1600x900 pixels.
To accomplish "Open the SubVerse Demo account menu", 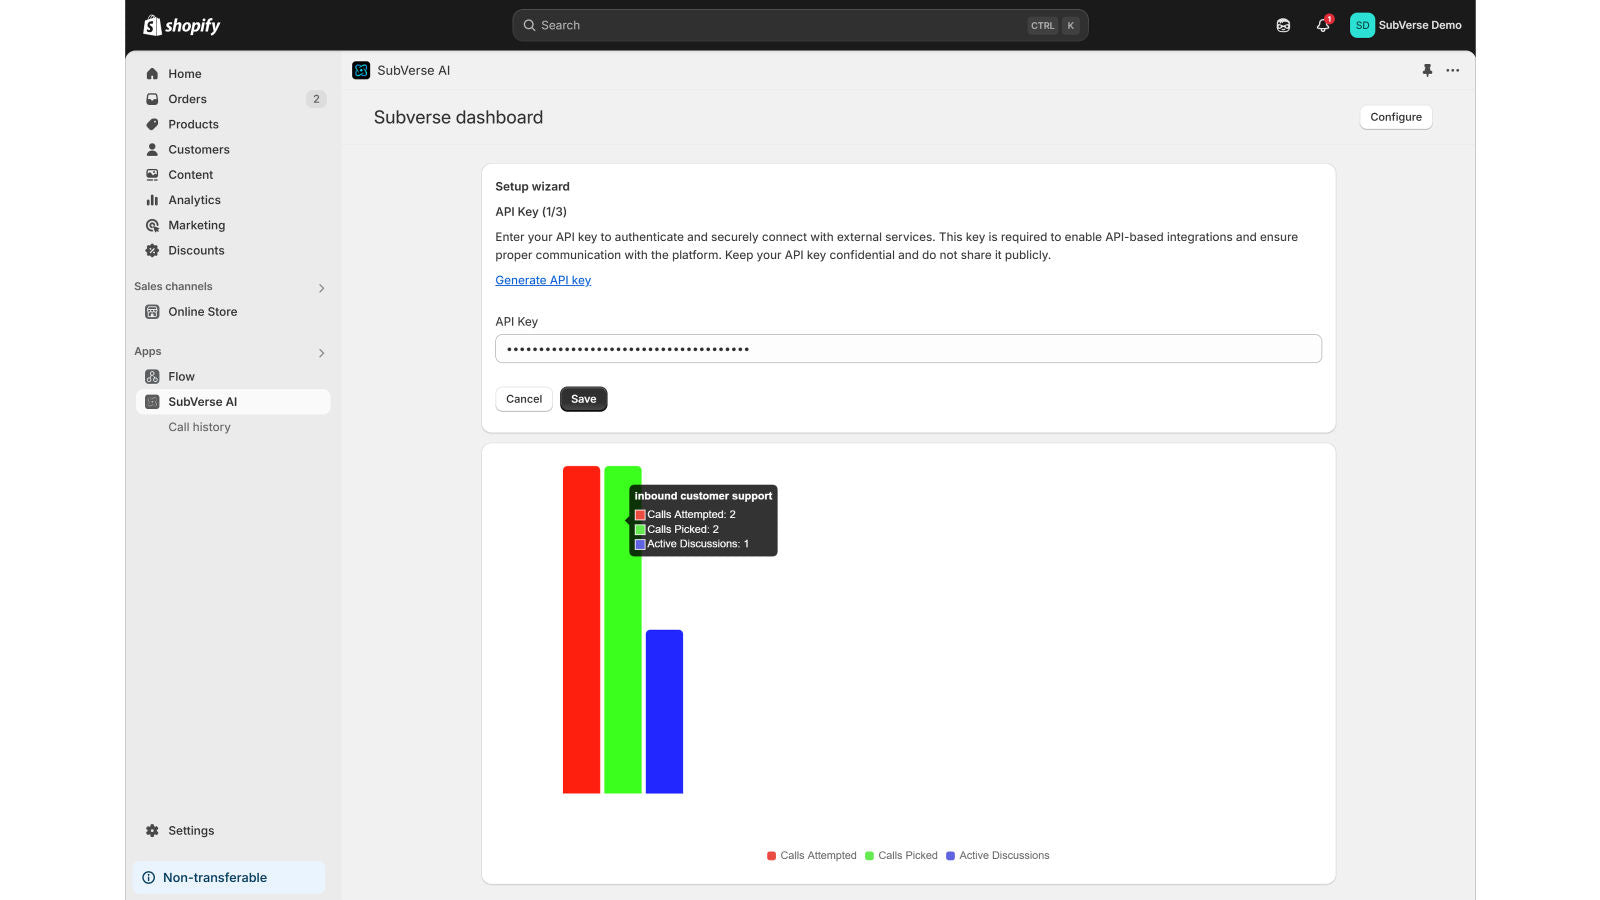I will click(x=1405, y=25).
